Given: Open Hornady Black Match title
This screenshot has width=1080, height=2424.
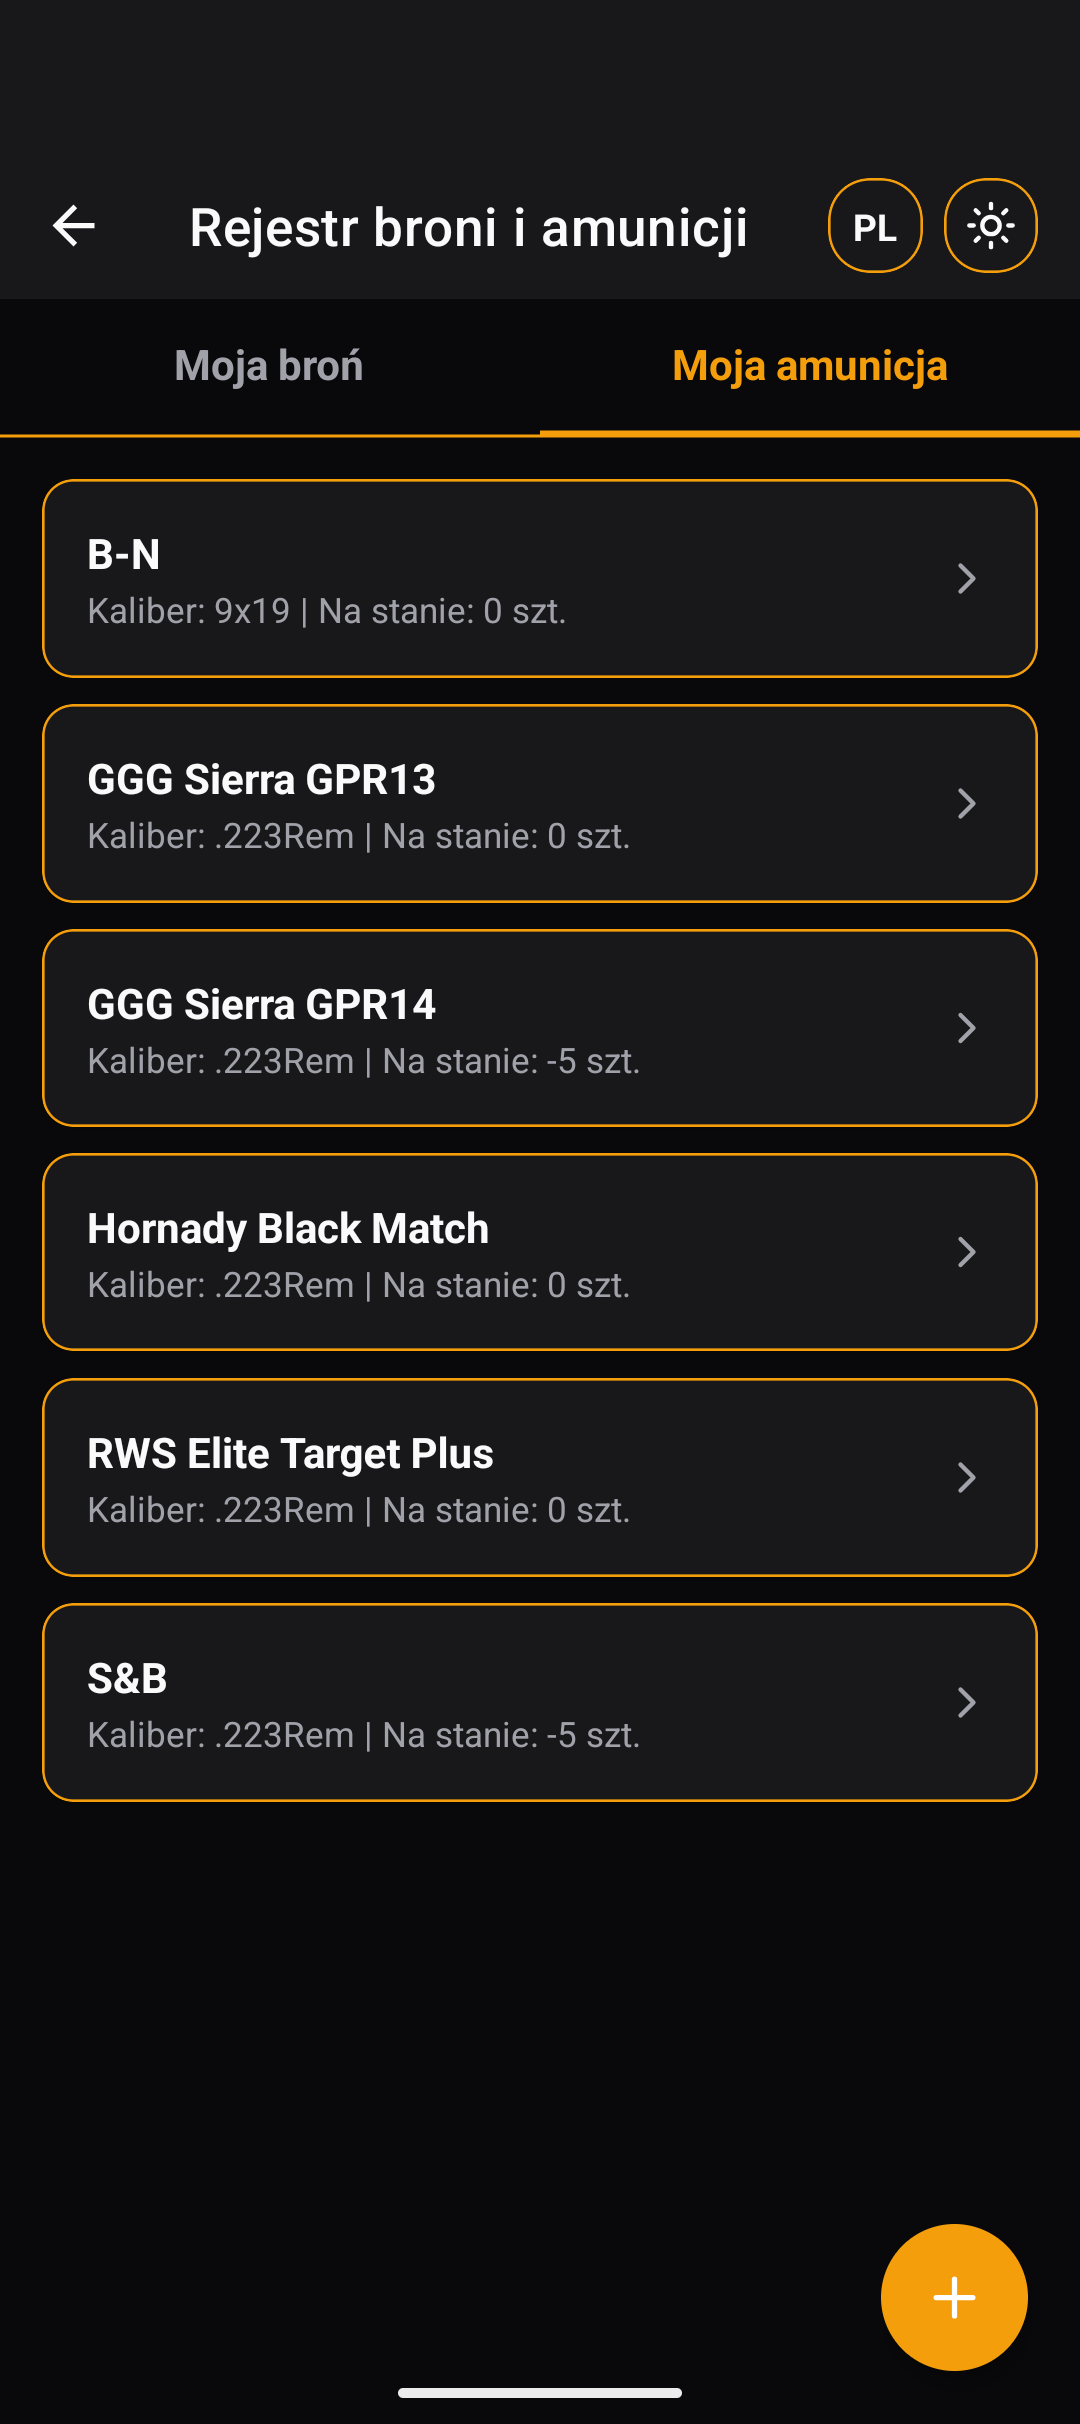Looking at the screenshot, I should (288, 1229).
